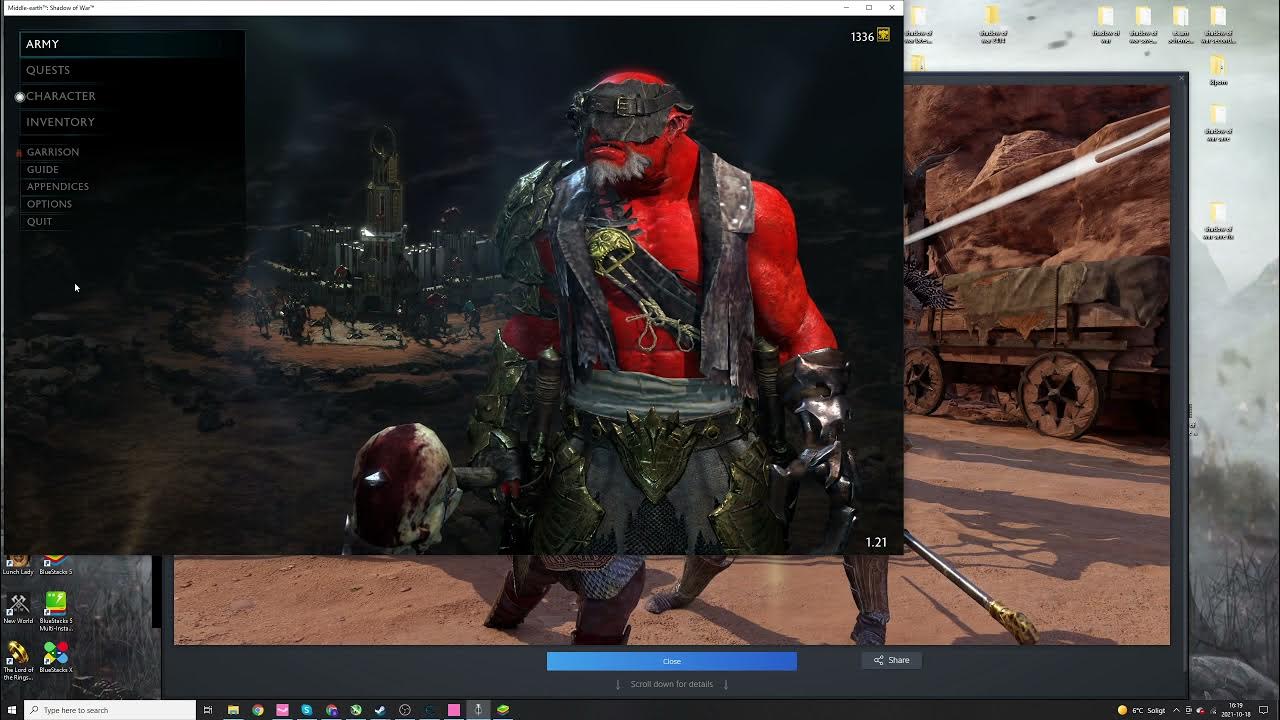Open The Lord of the Rings shortcut
This screenshot has width=1280, height=720.
[18, 660]
